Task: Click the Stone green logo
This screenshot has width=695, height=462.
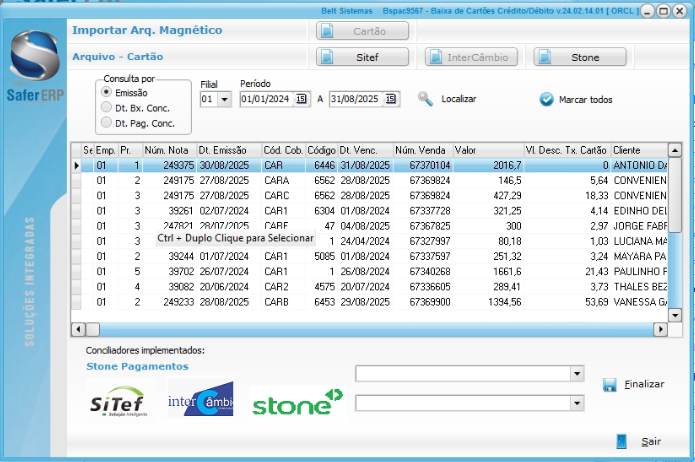Action: point(297,405)
